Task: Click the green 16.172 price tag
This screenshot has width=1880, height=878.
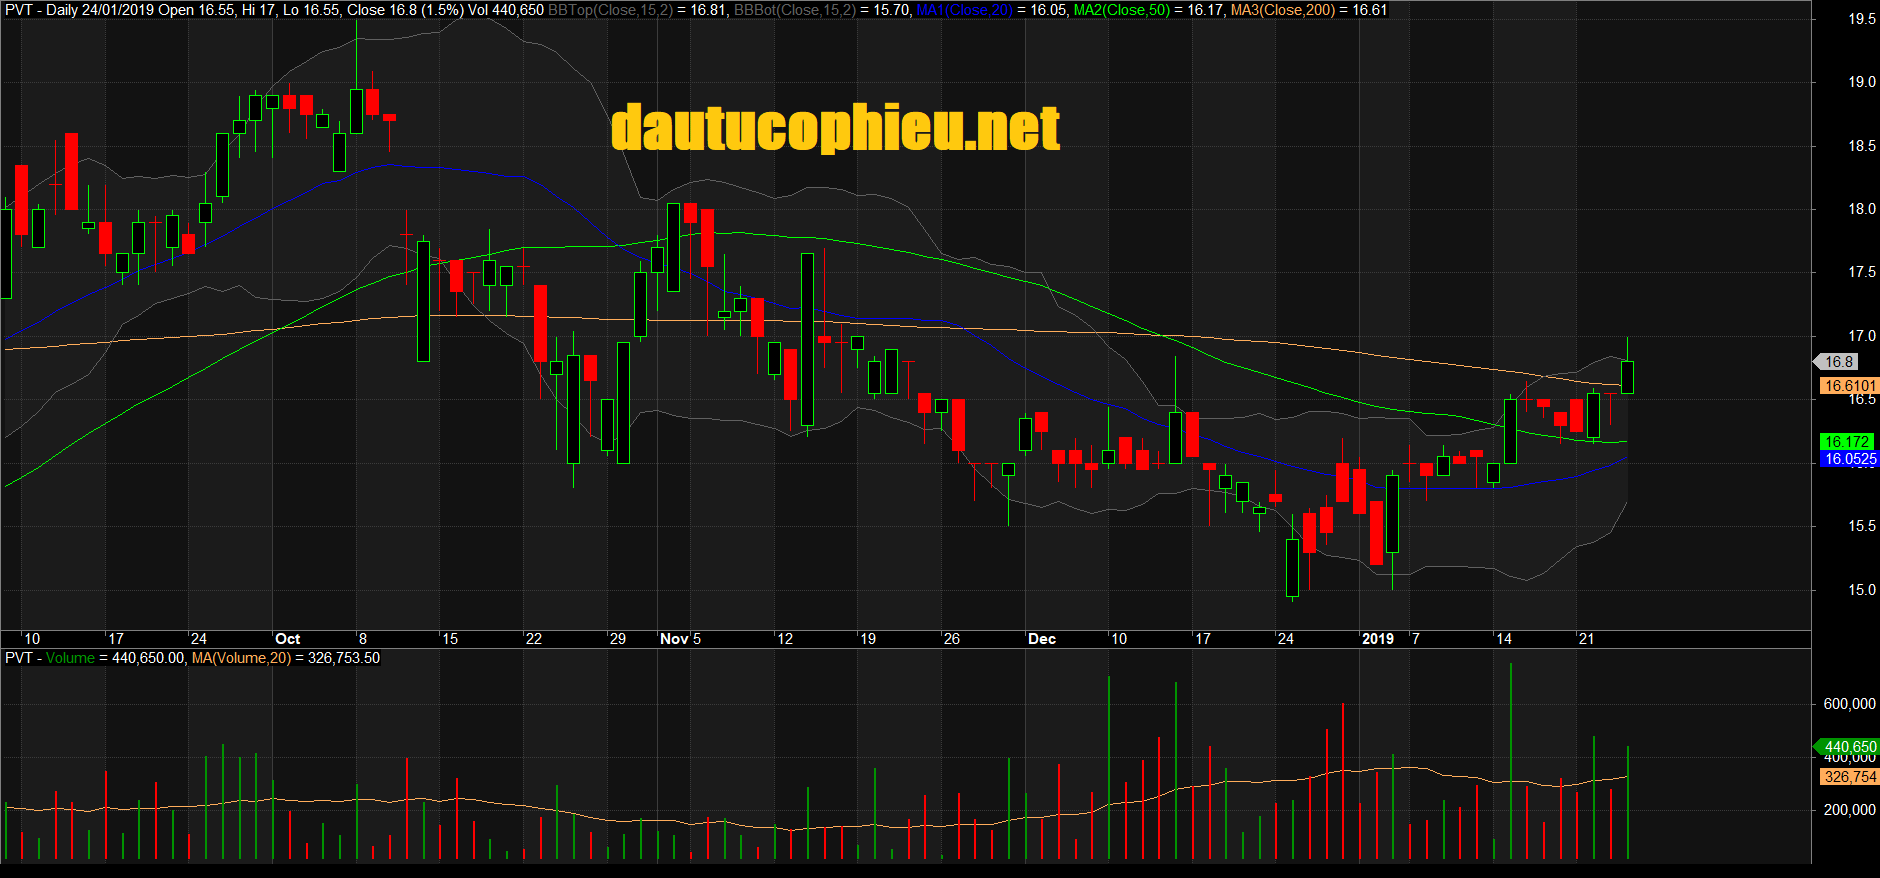Action: coord(1846,441)
